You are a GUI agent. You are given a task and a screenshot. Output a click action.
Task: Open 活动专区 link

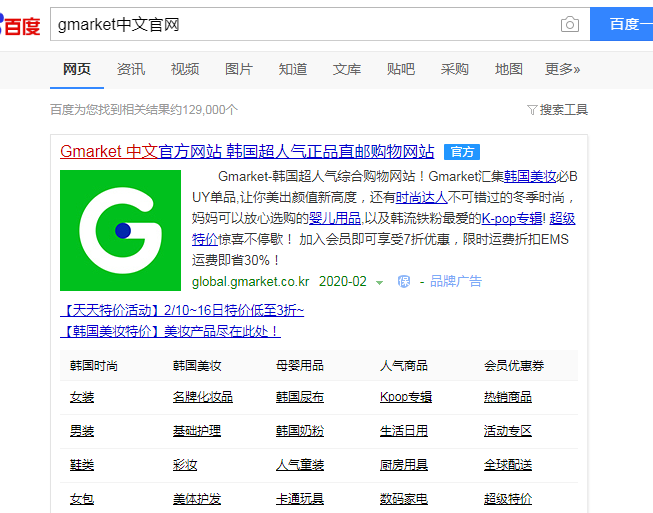pos(508,431)
